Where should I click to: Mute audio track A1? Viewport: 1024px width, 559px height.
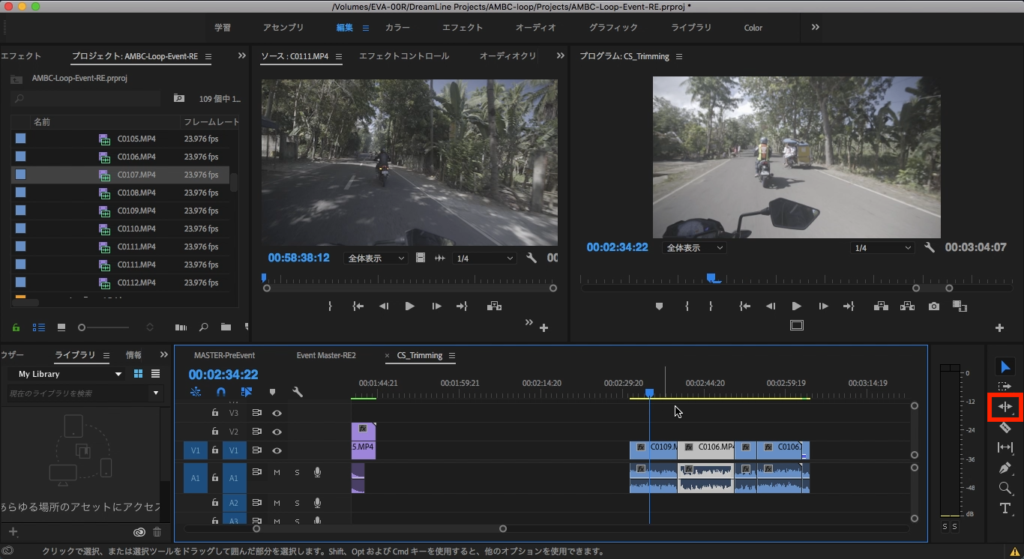[277, 472]
